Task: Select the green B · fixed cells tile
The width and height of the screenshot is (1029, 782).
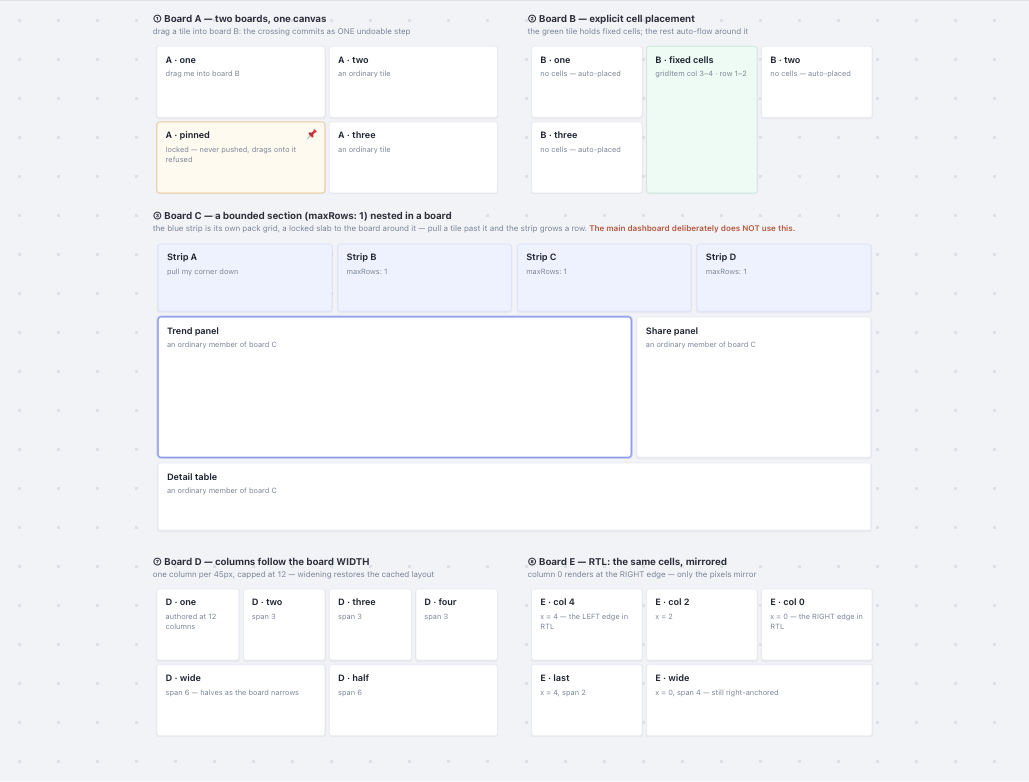Action: (702, 119)
